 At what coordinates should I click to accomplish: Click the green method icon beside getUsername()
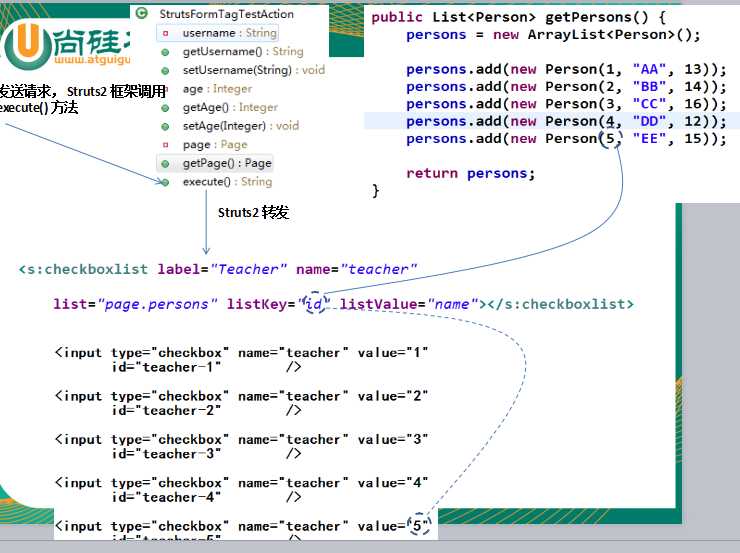[x=165, y=52]
